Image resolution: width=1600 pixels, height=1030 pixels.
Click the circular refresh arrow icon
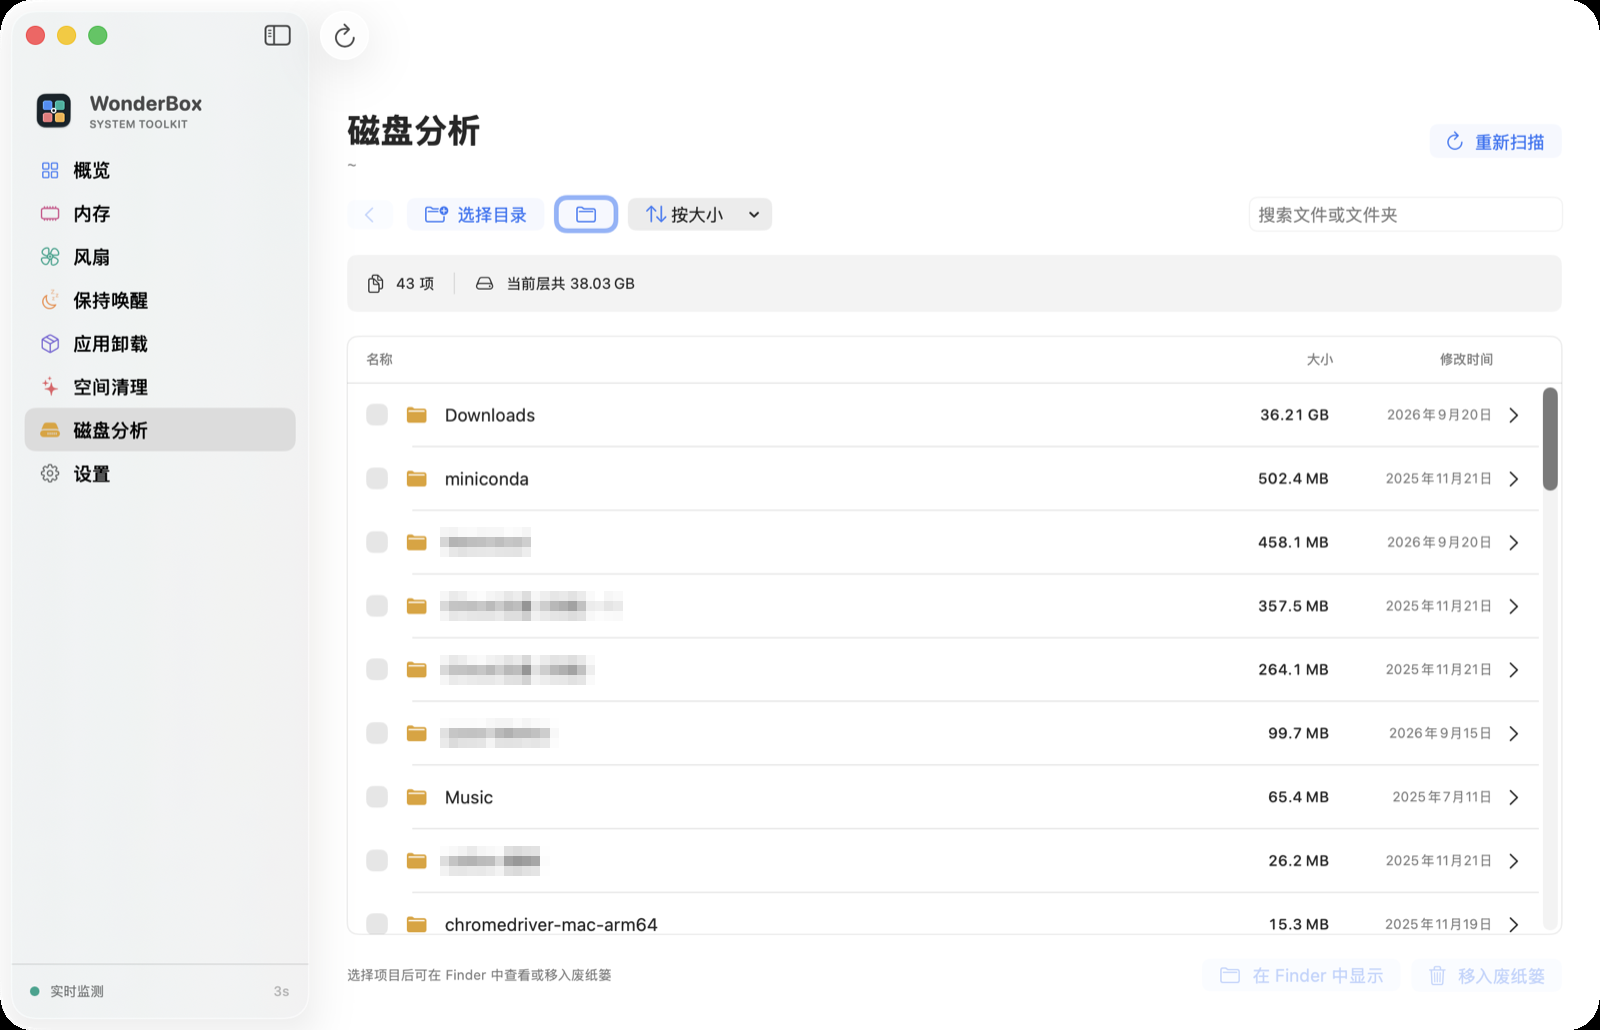(x=345, y=36)
